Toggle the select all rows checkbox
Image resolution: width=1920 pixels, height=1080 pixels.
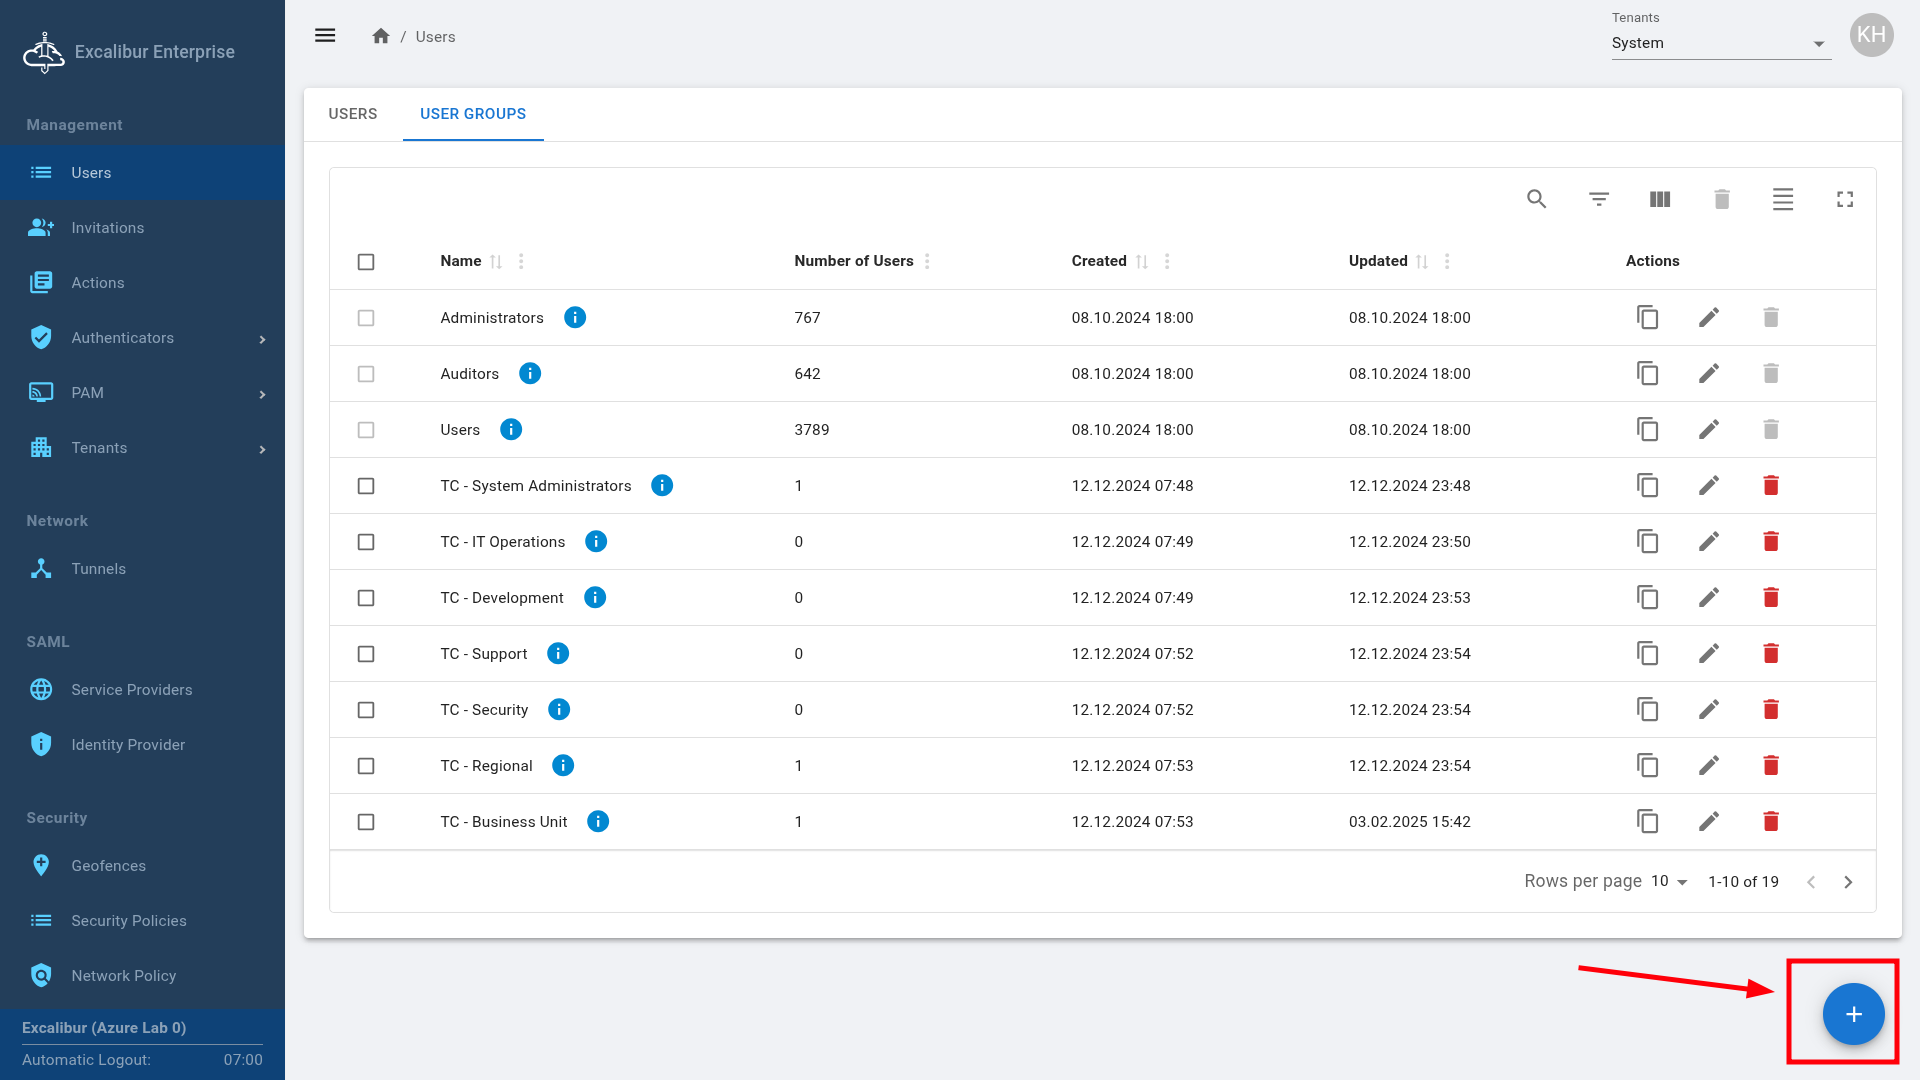[x=366, y=262]
